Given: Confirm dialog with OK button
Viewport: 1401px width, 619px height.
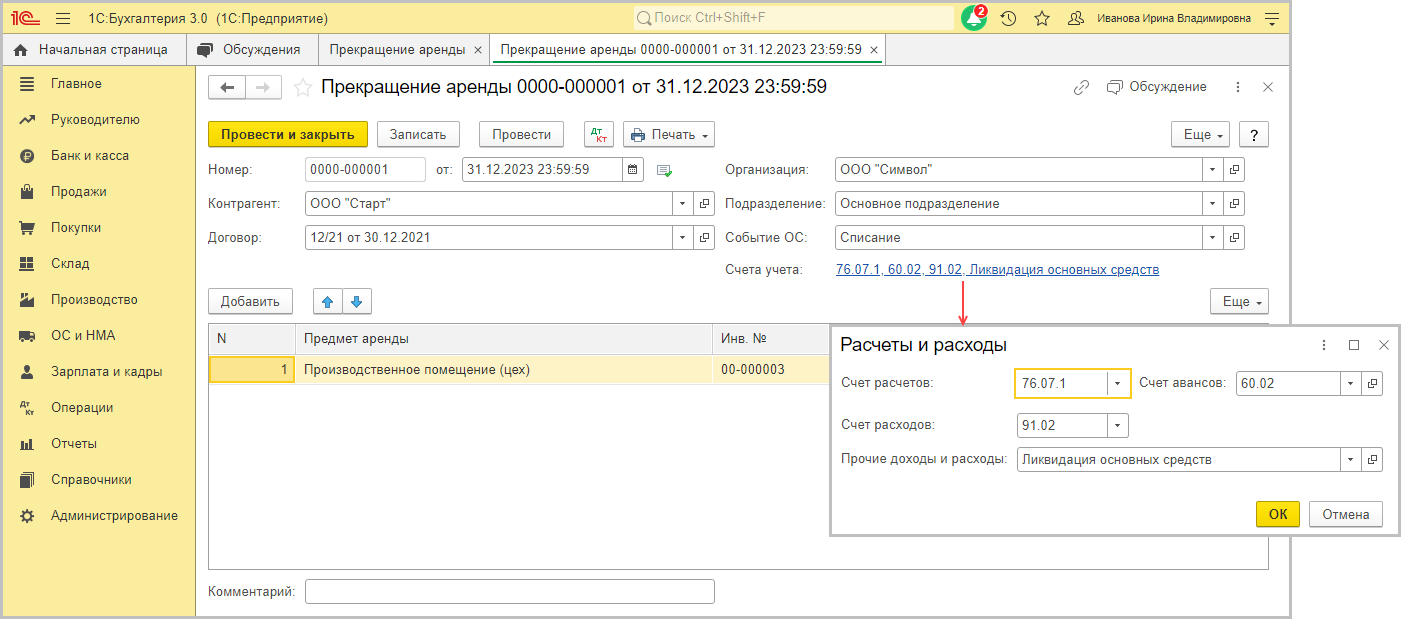Looking at the screenshot, I should (x=1278, y=514).
